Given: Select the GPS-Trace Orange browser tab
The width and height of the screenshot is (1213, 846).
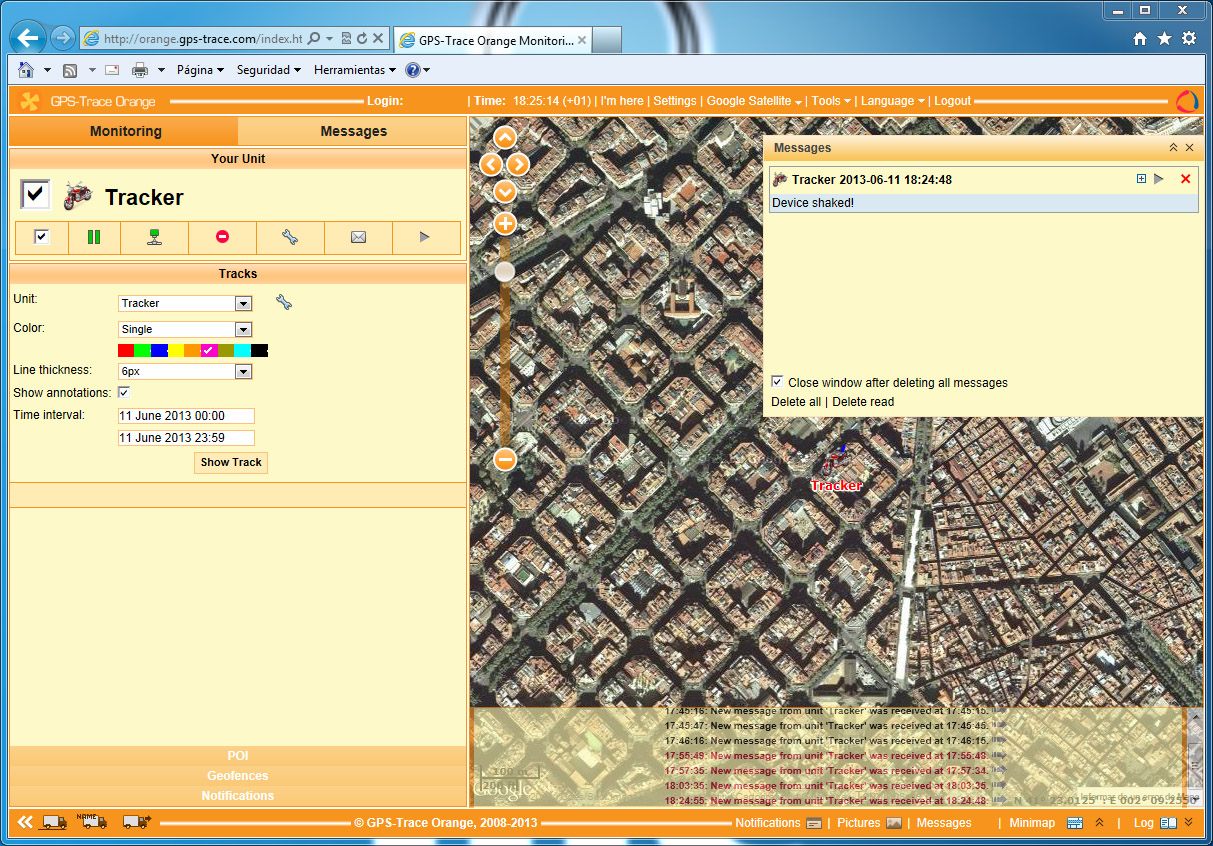Looking at the screenshot, I should (492, 40).
